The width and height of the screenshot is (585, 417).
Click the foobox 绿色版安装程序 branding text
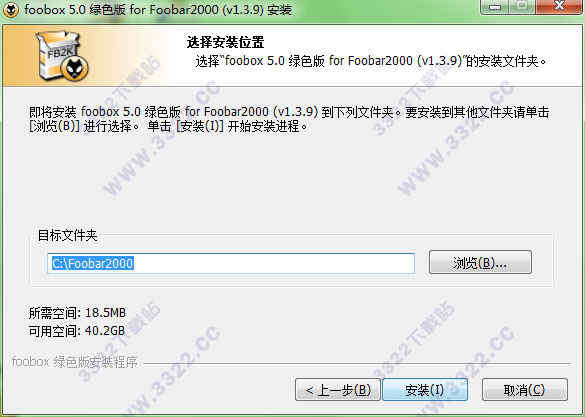pyautogui.click(x=75, y=362)
